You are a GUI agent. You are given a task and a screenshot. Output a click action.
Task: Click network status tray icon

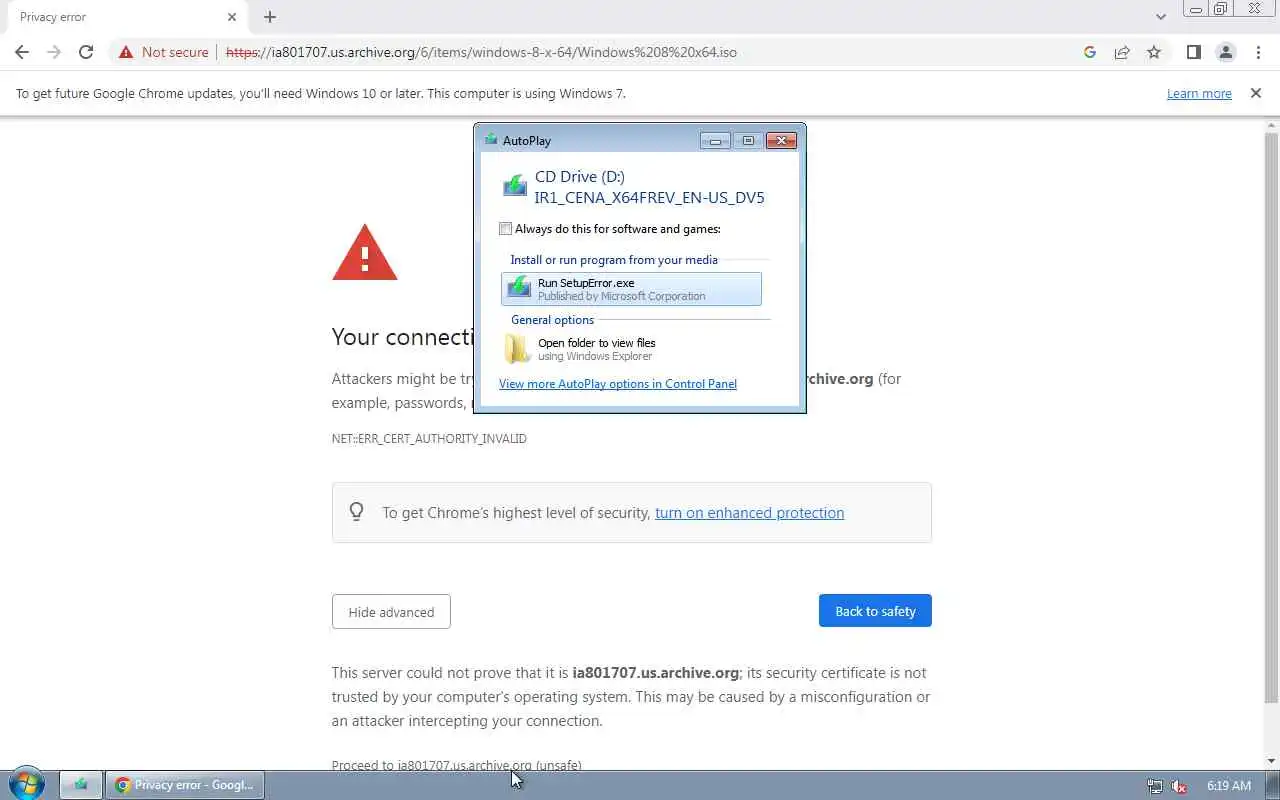pos(1155,786)
